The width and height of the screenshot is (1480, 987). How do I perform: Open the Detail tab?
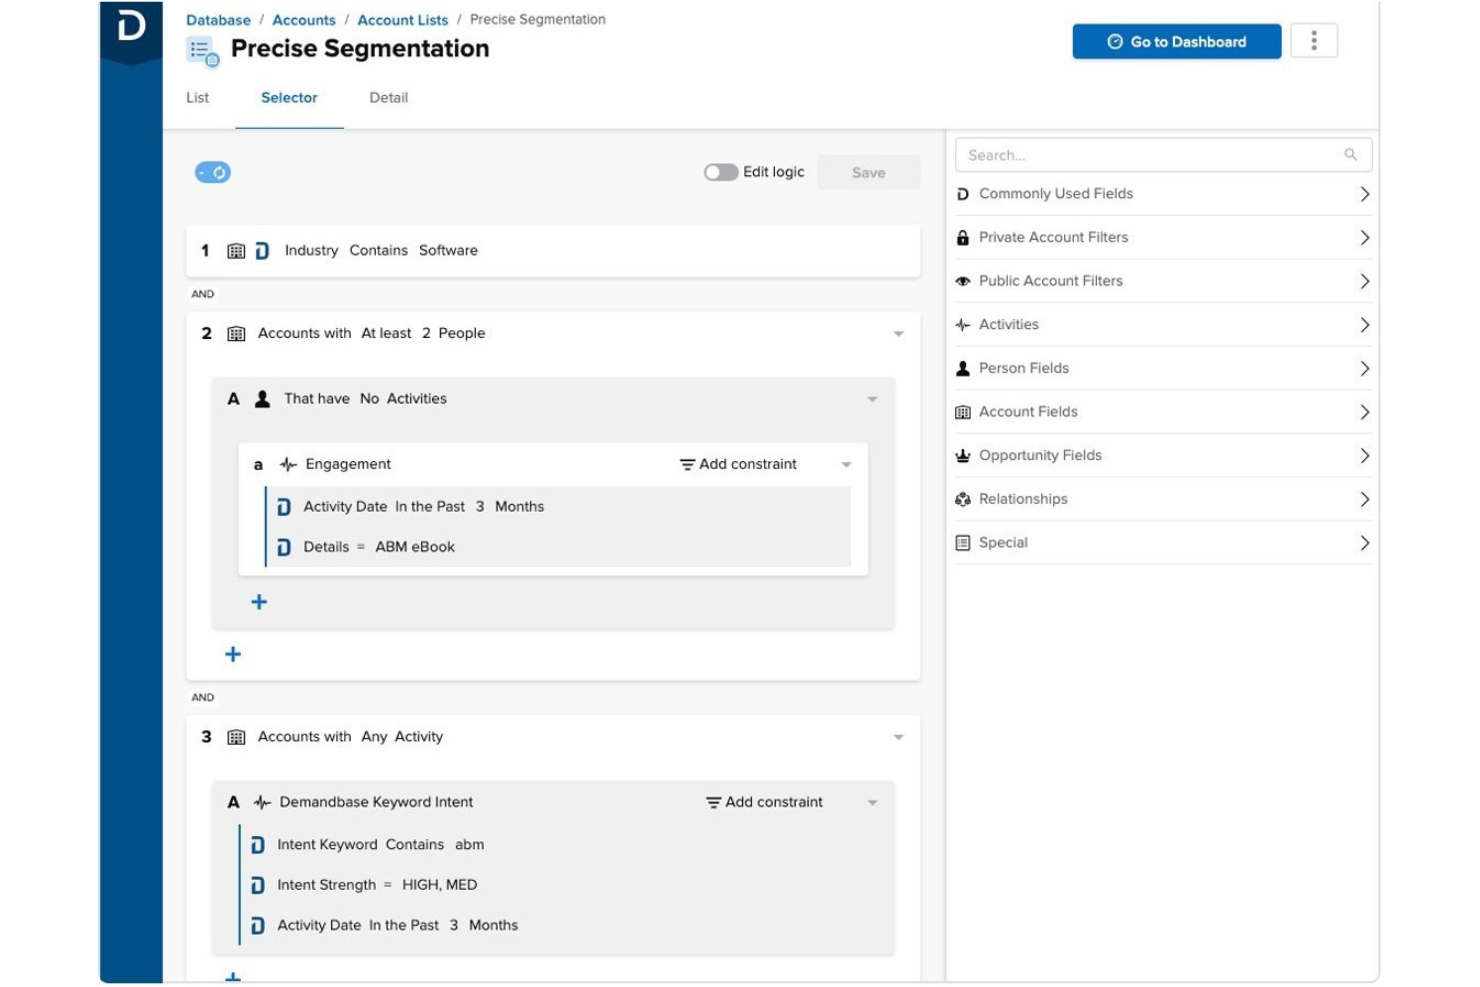[x=388, y=98]
